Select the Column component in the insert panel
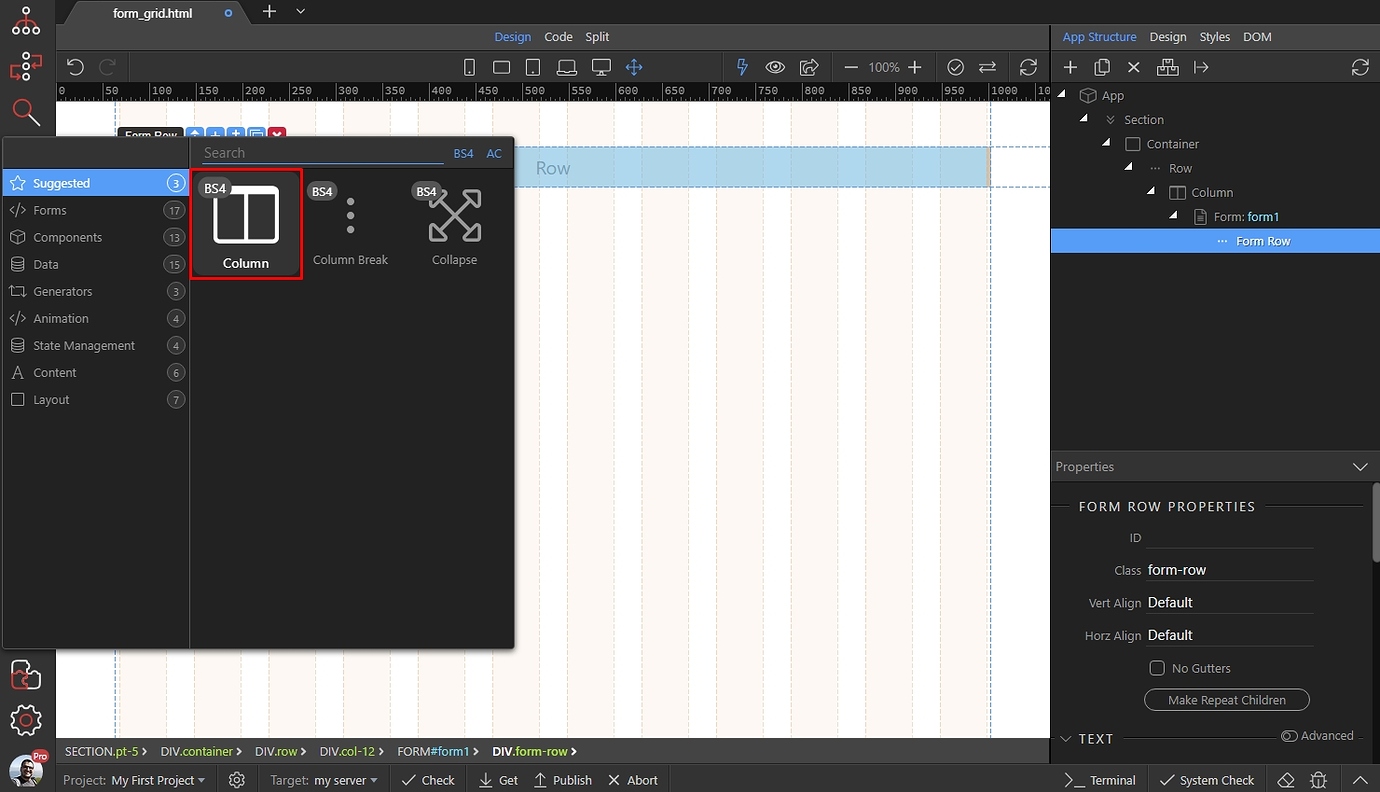Image resolution: width=1380 pixels, height=792 pixels. [245, 222]
